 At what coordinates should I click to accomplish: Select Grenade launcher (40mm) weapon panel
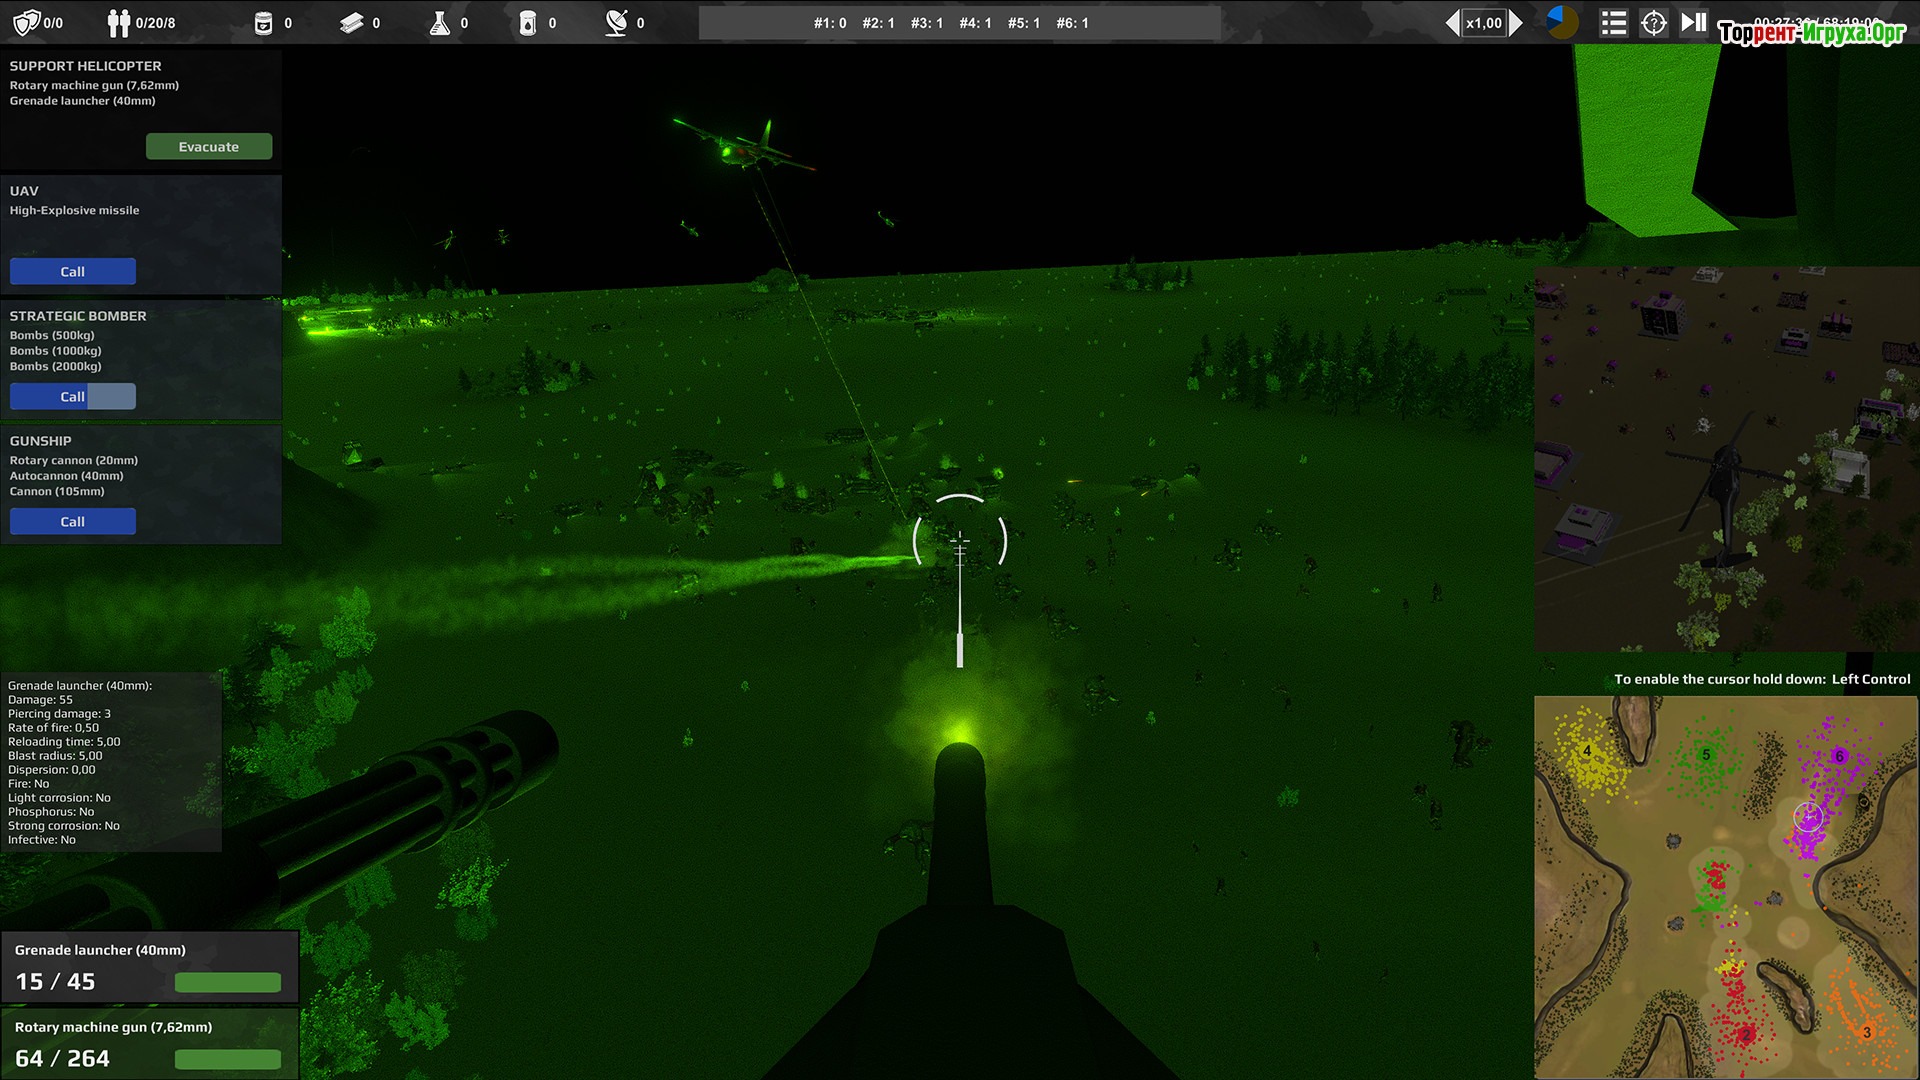click(150, 966)
